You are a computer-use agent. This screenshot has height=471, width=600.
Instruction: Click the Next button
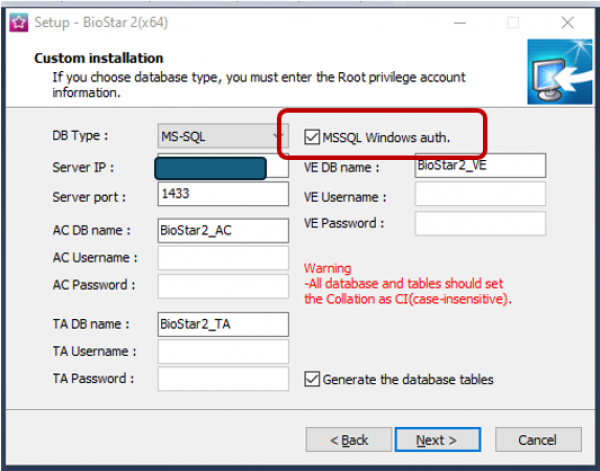click(435, 440)
